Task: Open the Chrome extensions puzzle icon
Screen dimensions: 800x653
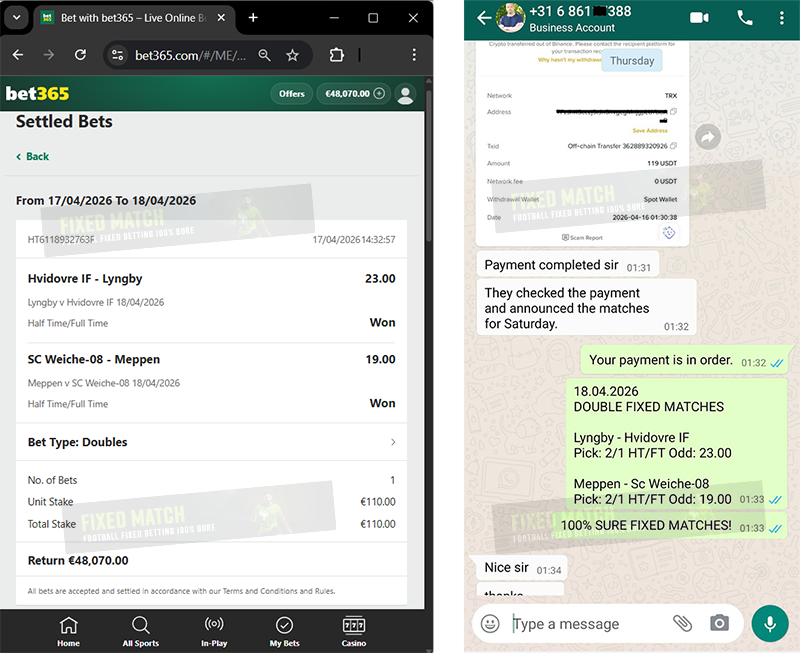Action: coord(337,56)
